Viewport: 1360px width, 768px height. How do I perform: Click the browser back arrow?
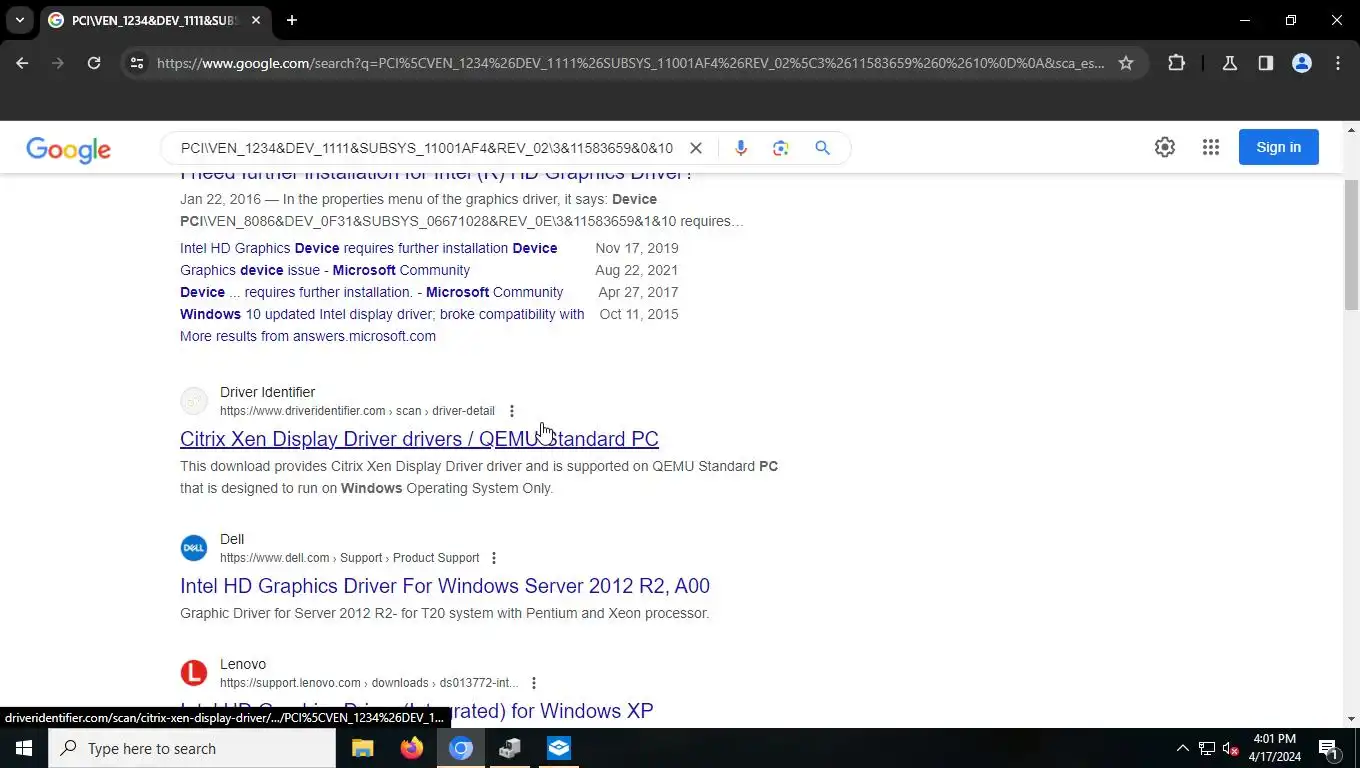pos(22,63)
